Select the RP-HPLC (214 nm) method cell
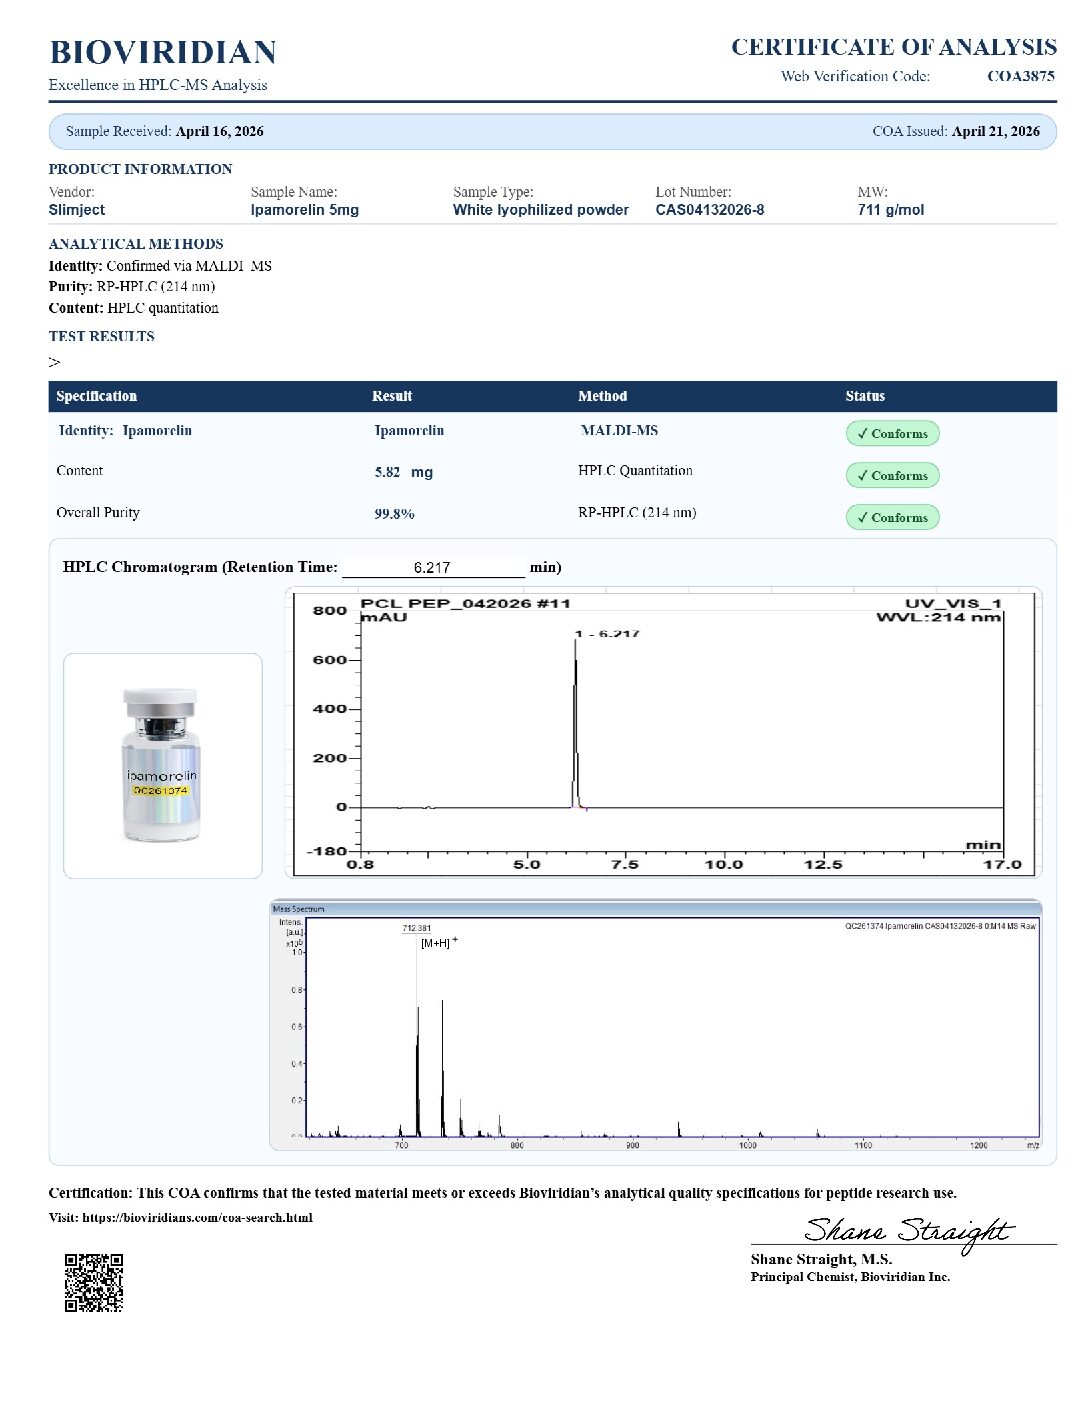The height and width of the screenshot is (1408, 1088). point(637,512)
